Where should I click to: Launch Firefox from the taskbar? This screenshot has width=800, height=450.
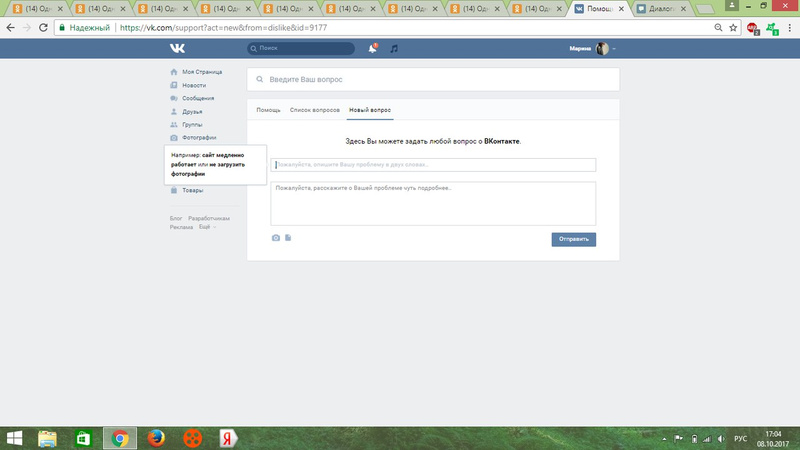pos(155,437)
